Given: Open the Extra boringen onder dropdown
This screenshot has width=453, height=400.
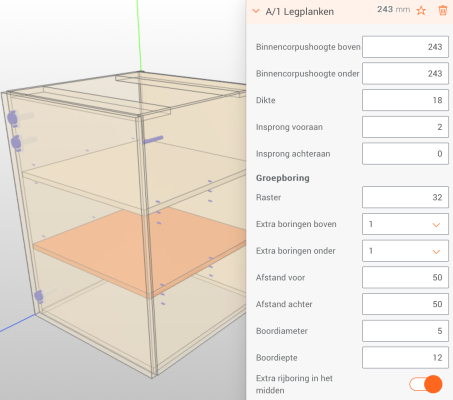Looking at the screenshot, I should [x=405, y=251].
